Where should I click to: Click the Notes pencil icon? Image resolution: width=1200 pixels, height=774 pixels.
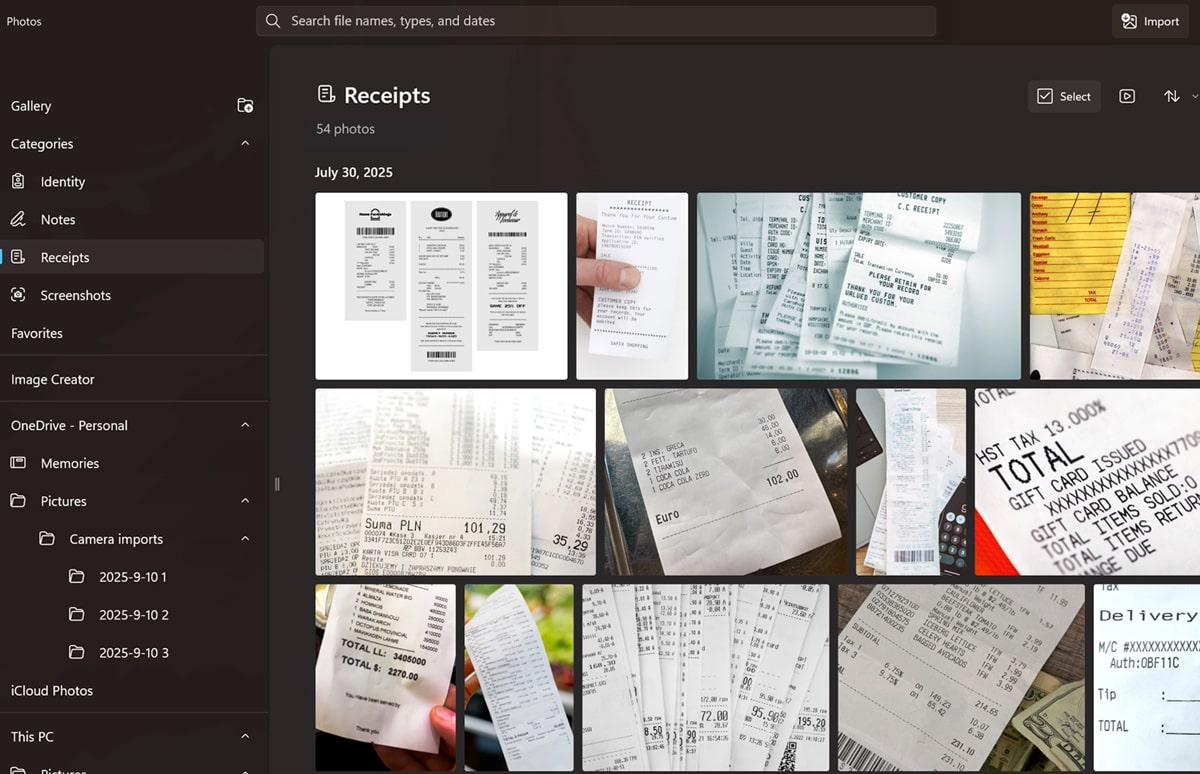(x=18, y=220)
